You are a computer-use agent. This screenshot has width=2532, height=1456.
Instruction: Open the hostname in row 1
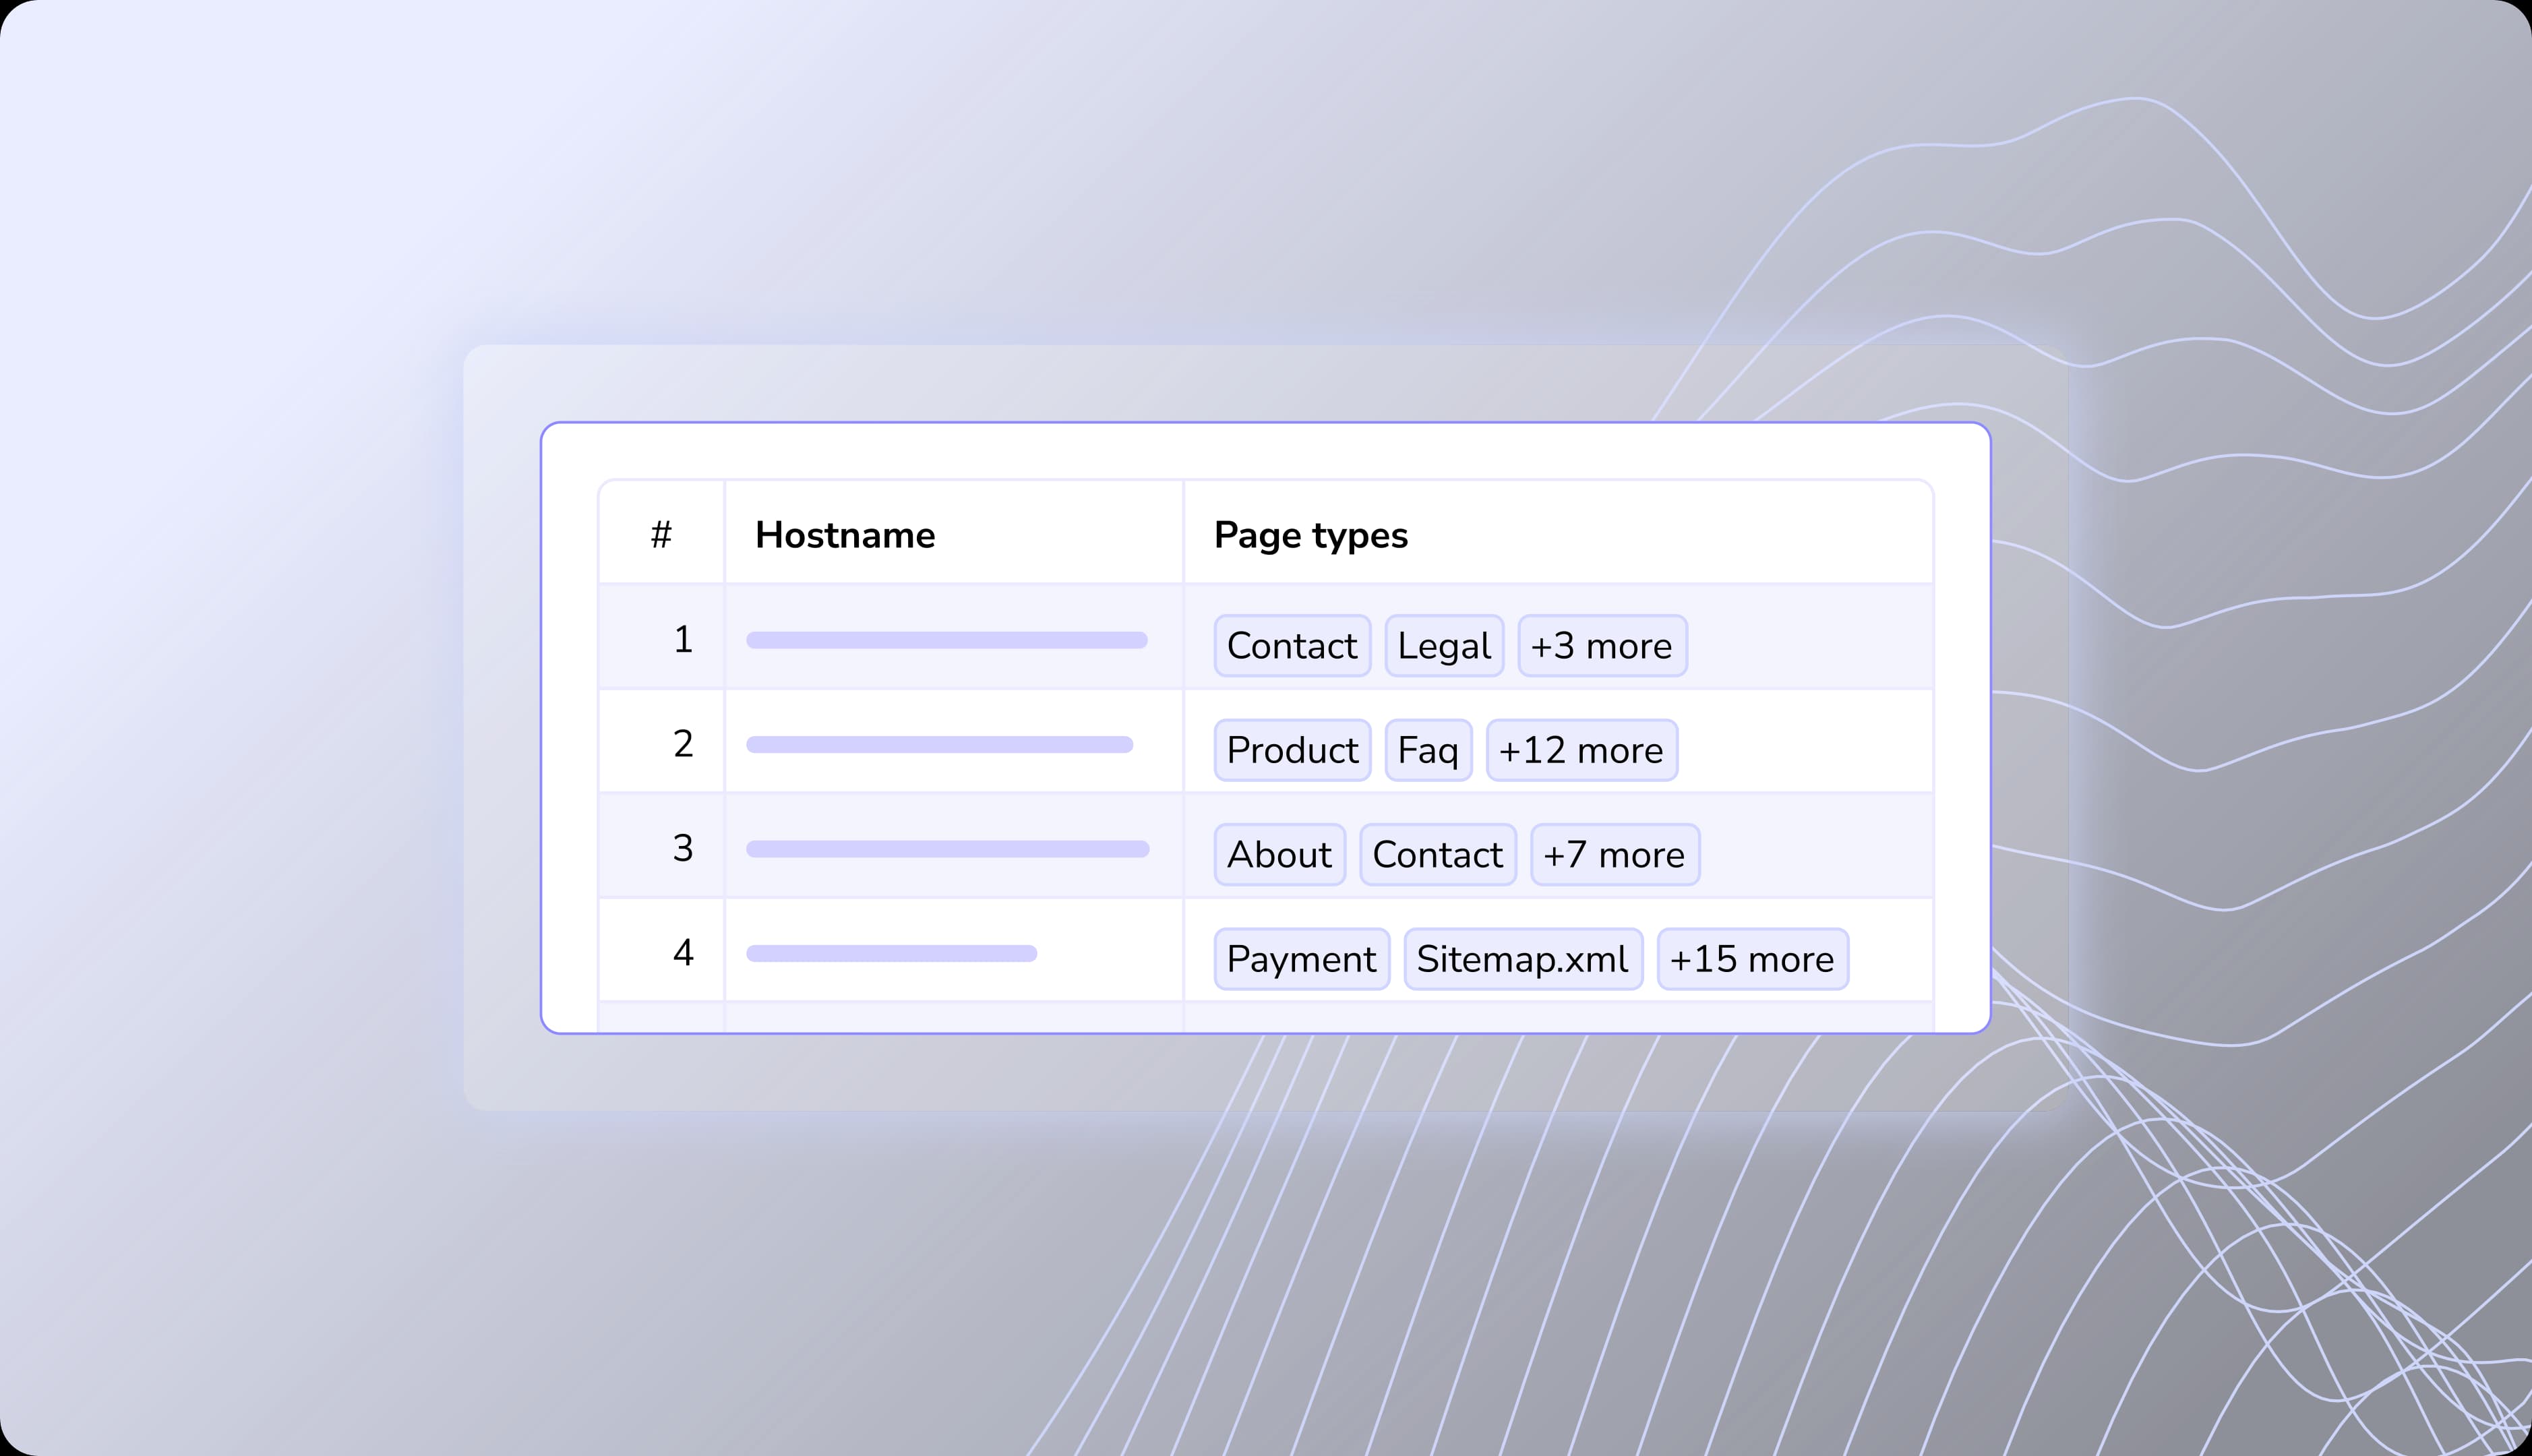tap(946, 640)
